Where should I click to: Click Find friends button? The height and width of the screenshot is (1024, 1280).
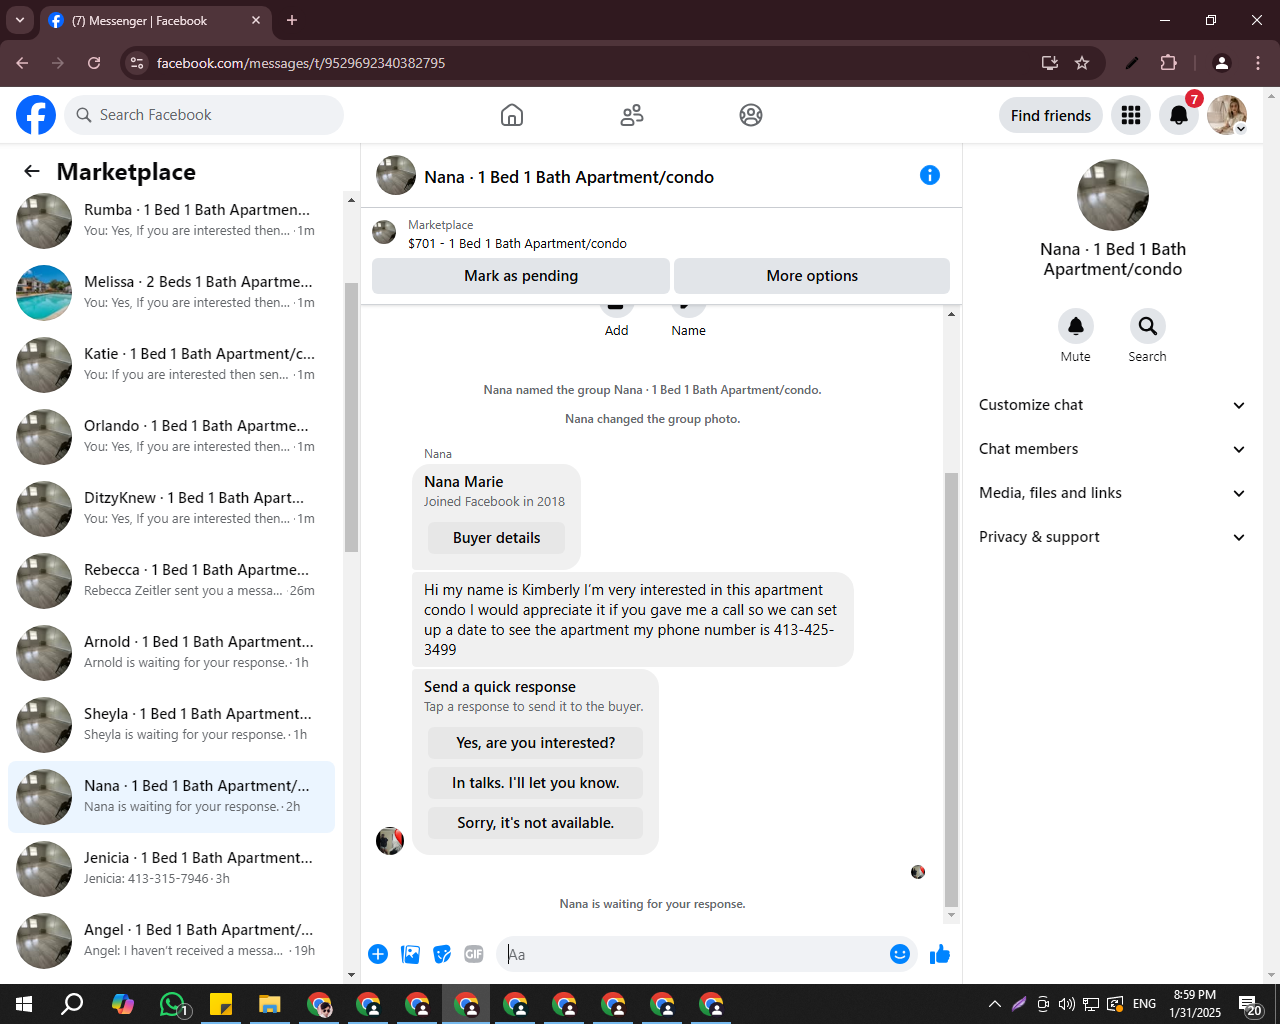(1051, 115)
